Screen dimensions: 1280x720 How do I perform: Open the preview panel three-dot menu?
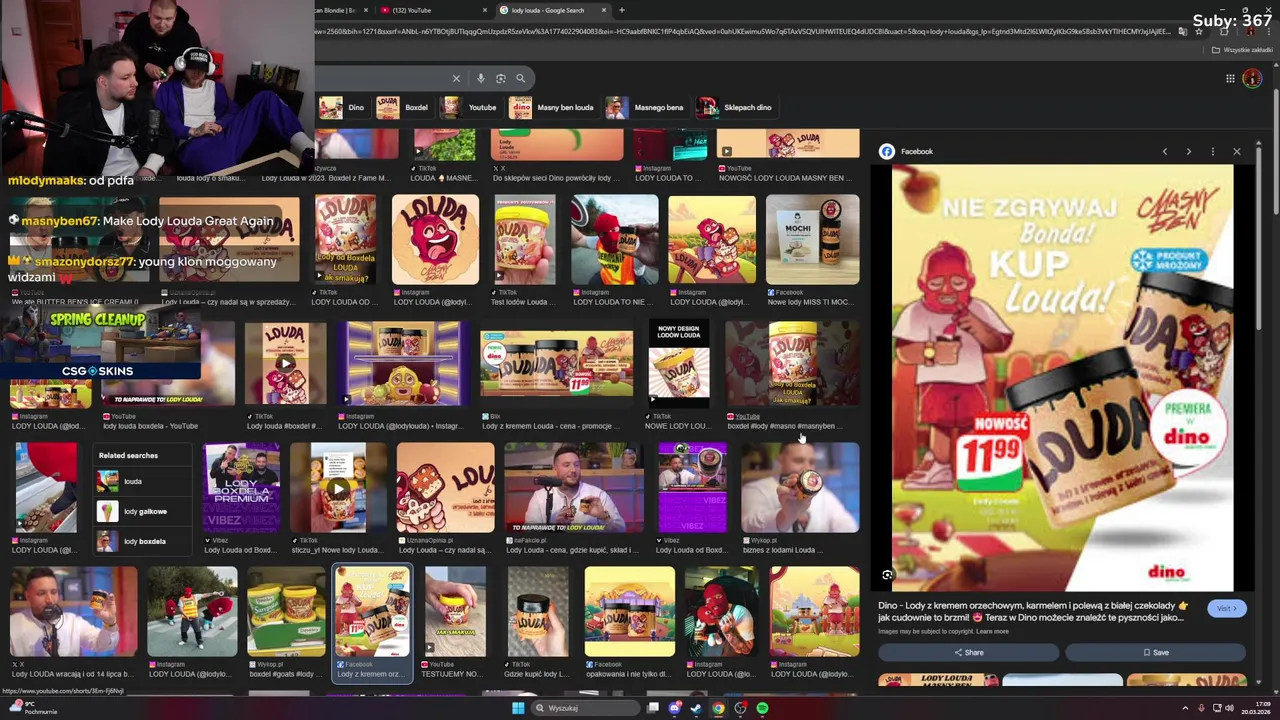coord(1212,151)
